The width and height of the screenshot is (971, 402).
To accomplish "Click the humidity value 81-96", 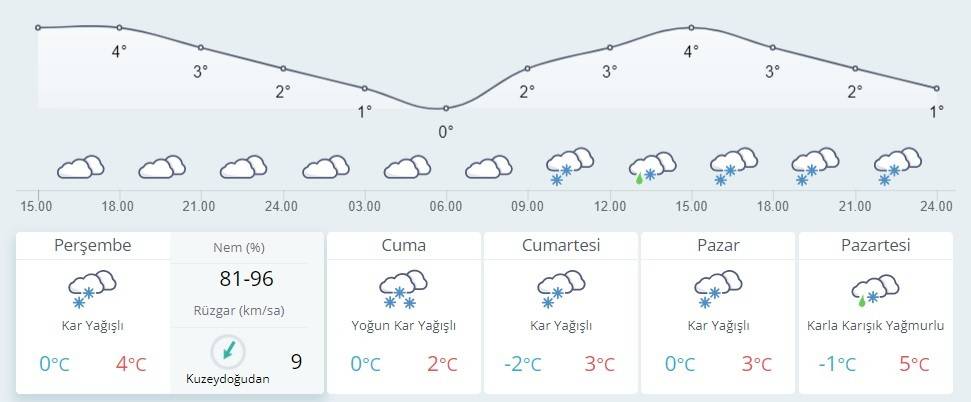I will click(247, 279).
